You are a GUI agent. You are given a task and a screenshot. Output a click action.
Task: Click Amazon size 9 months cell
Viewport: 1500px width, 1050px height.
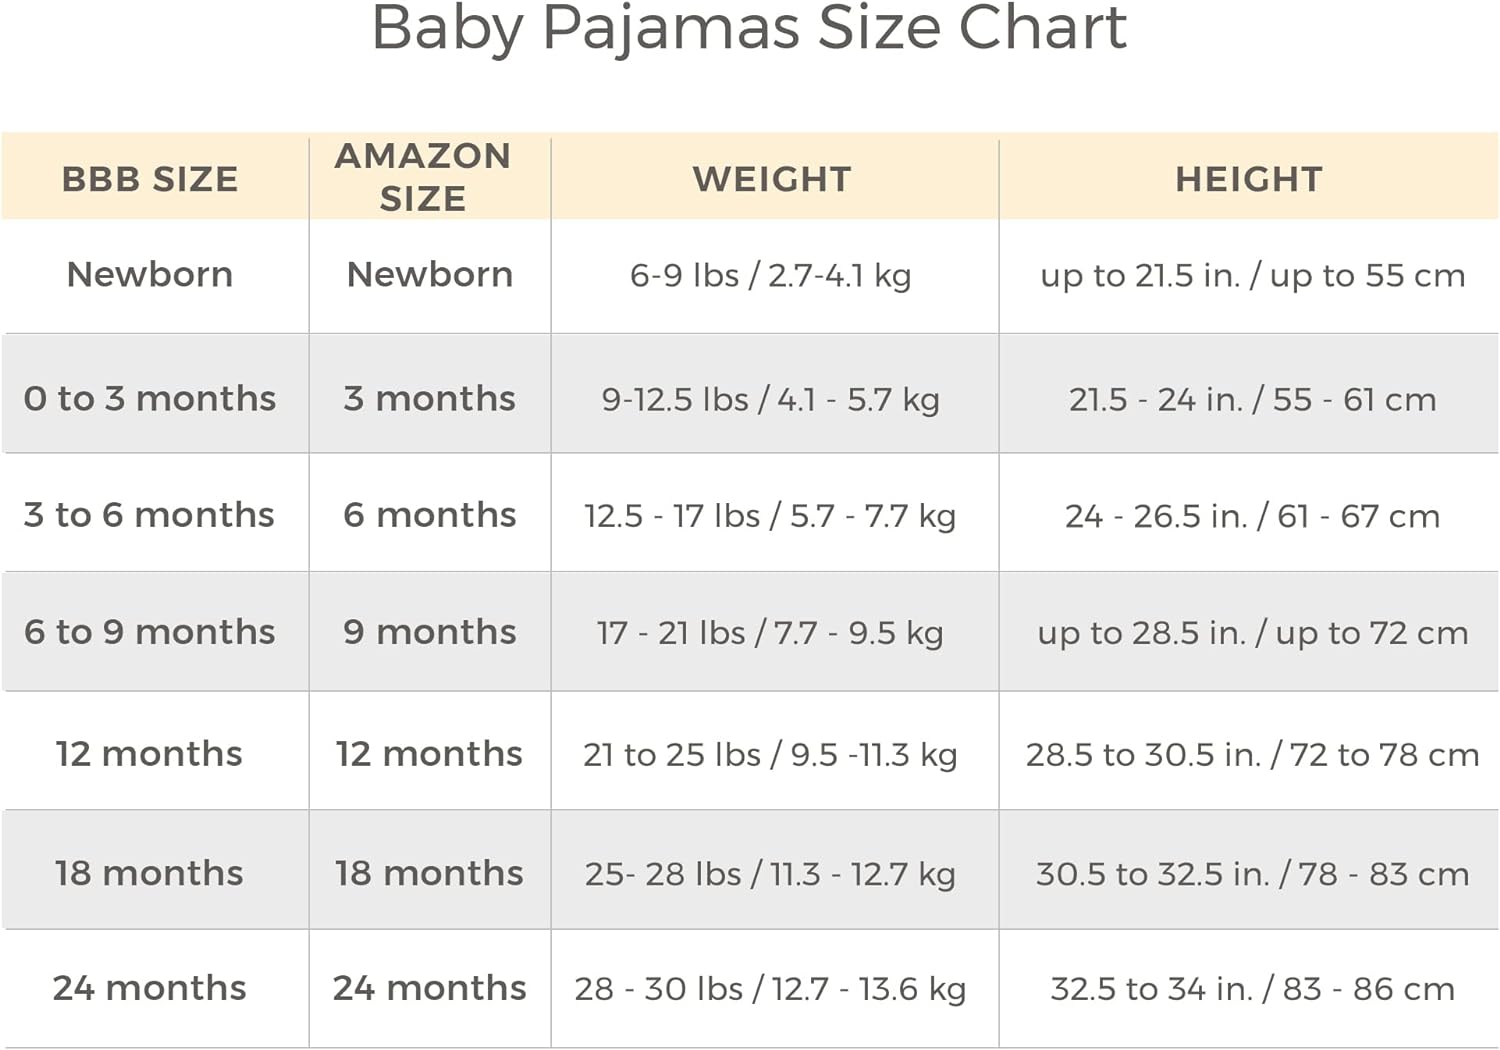[x=430, y=632]
